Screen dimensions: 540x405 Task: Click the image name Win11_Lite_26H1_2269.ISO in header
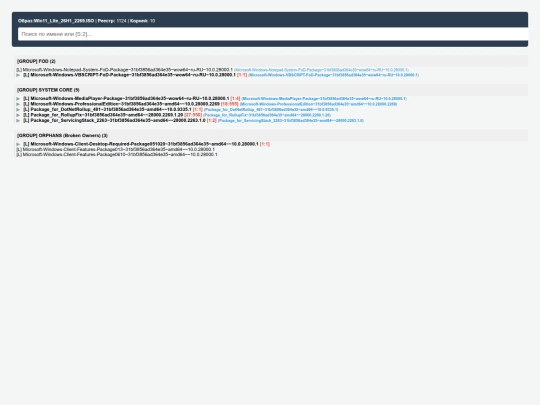64,21
